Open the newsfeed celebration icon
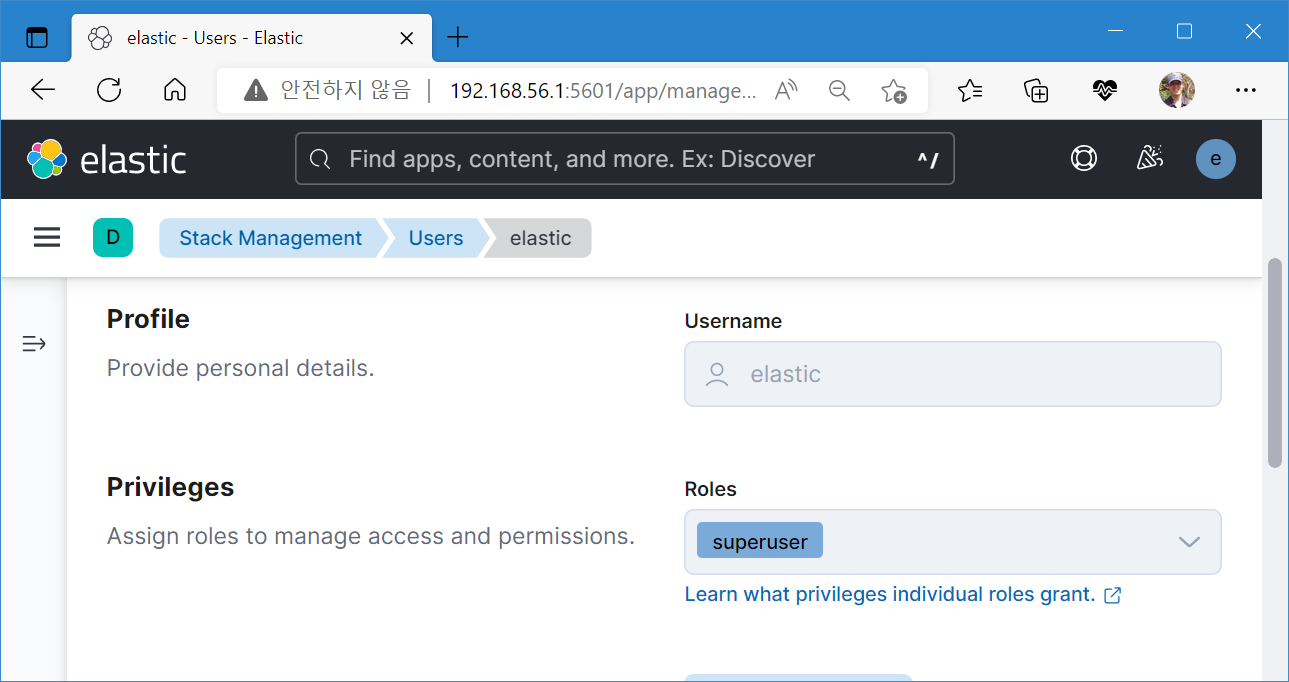This screenshot has height=682, width=1289. point(1150,159)
